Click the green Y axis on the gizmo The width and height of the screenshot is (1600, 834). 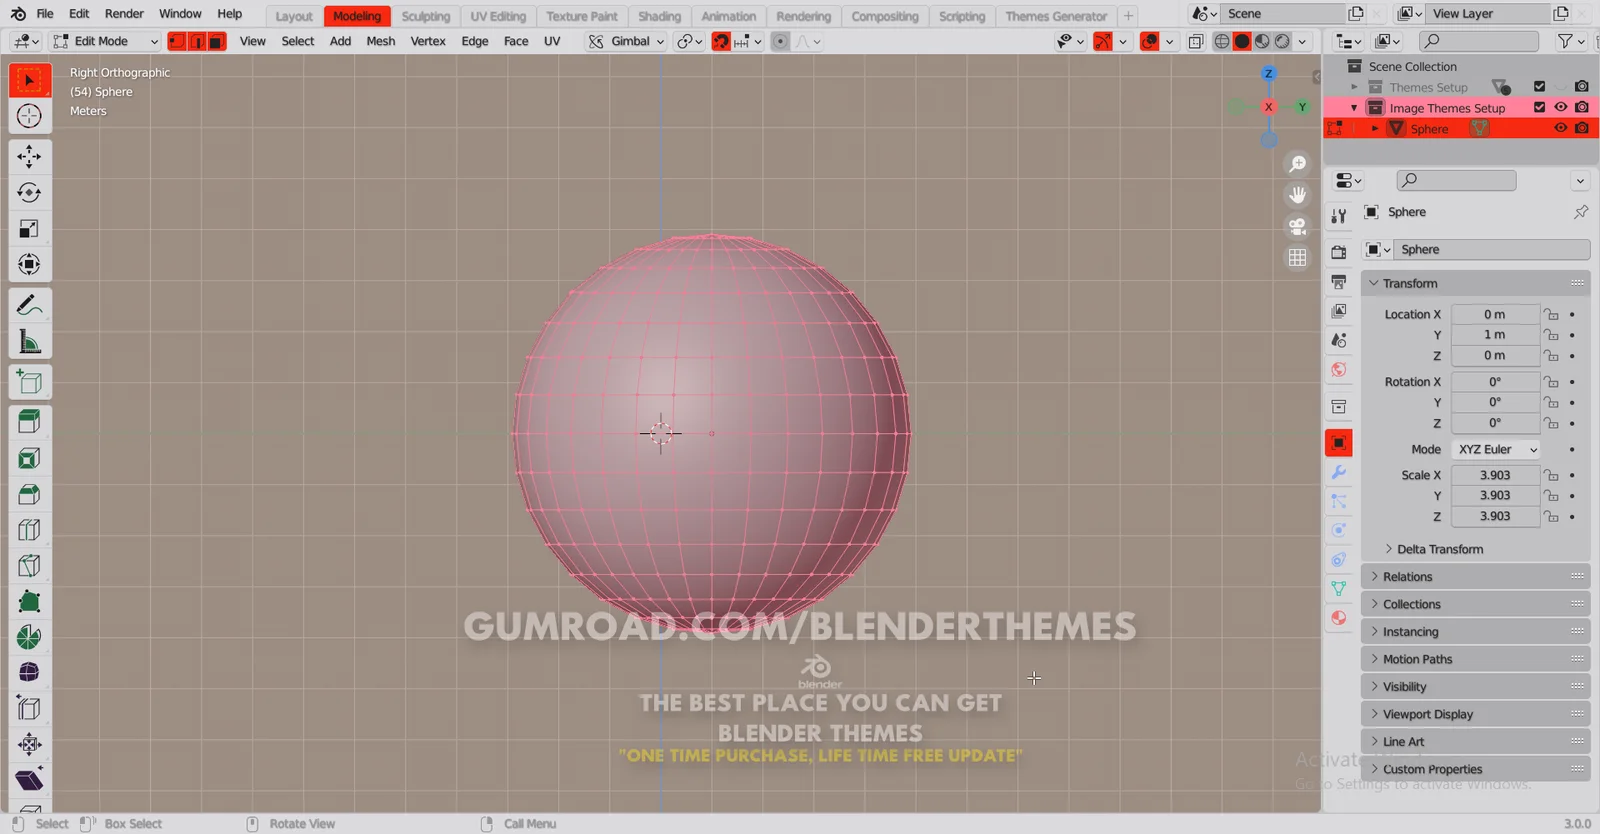1302,107
